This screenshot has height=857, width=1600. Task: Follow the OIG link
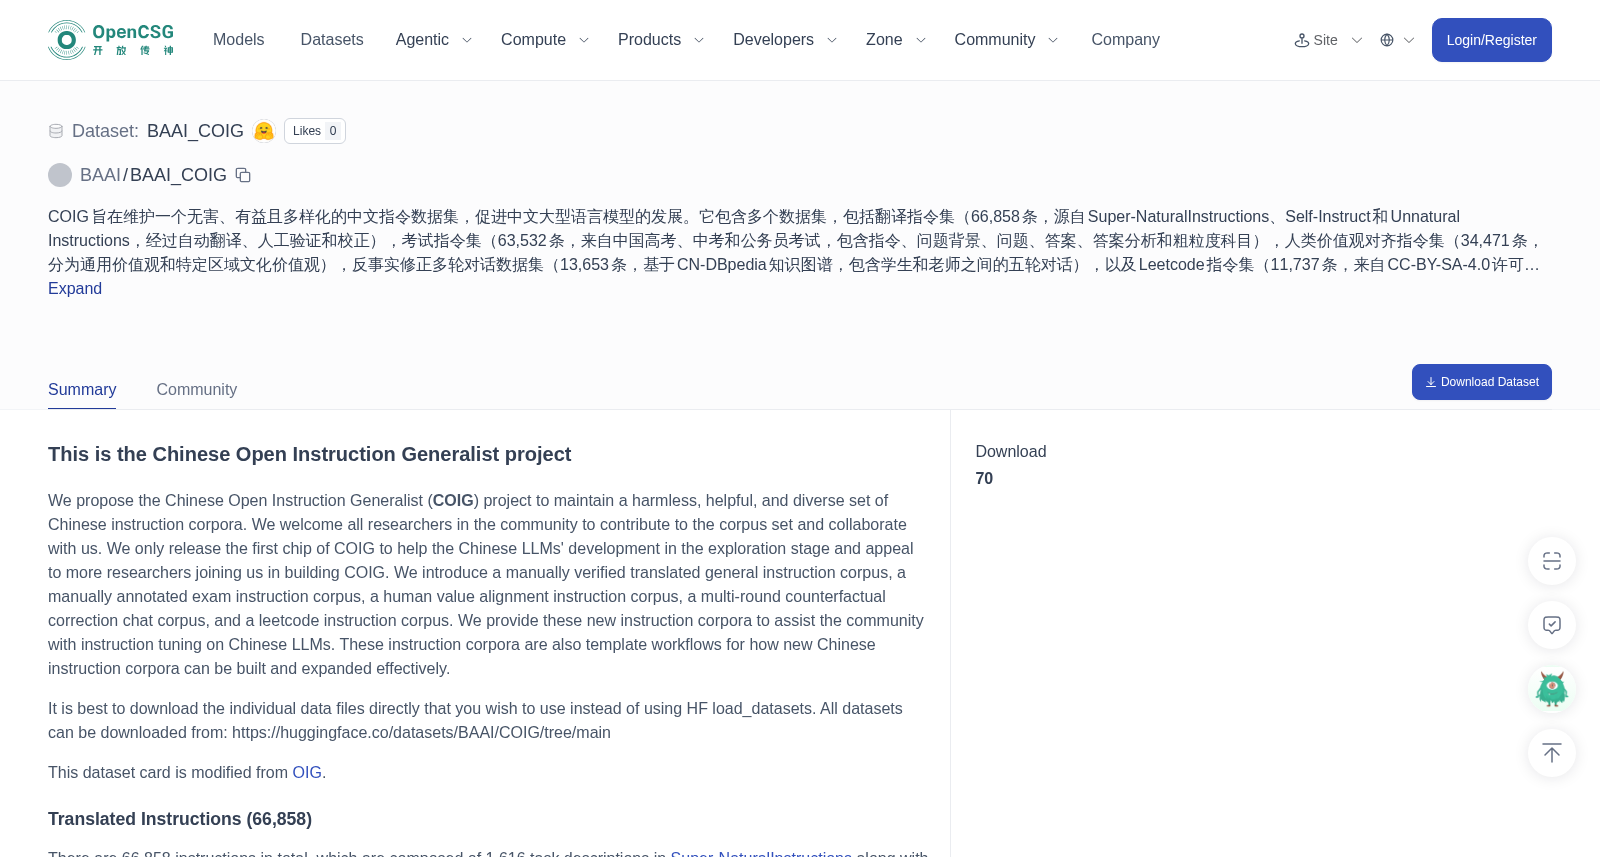pyautogui.click(x=307, y=773)
